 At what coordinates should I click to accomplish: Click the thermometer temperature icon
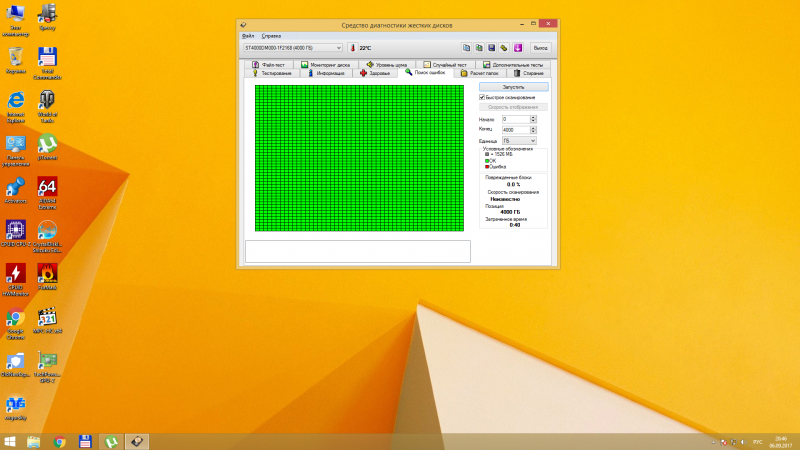[353, 48]
